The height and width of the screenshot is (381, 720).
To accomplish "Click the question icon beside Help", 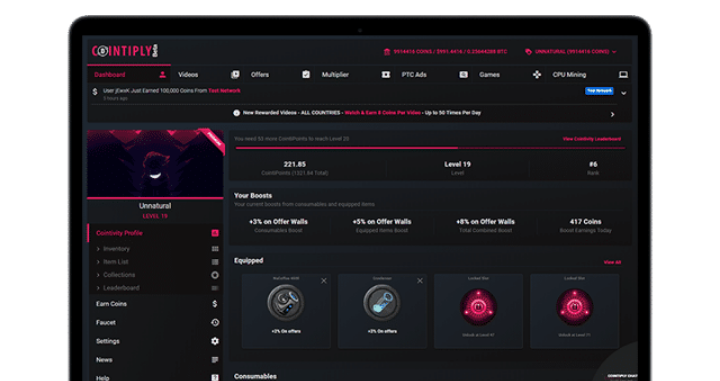I will point(215,377).
